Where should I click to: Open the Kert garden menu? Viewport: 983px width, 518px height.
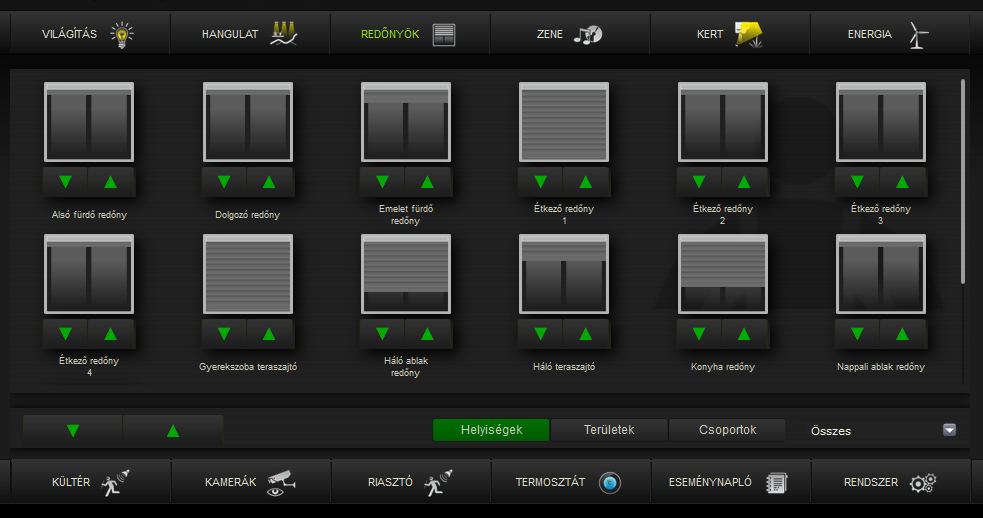(x=730, y=34)
